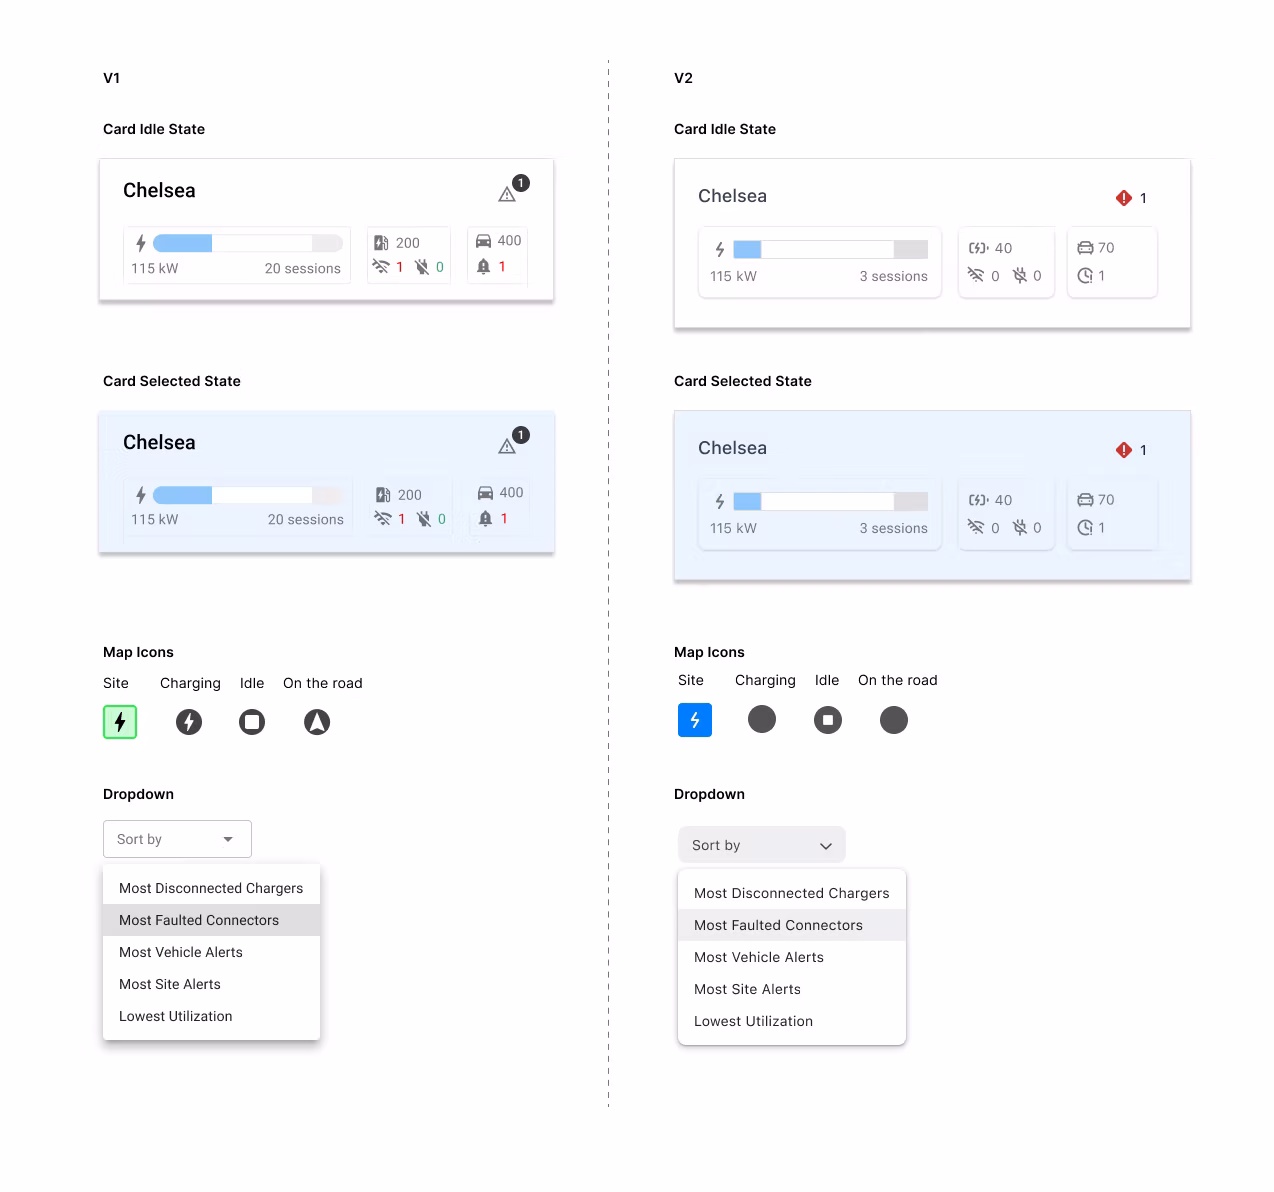
Task: Click alert count 1 beside V2 idle diamond
Action: tap(1143, 198)
